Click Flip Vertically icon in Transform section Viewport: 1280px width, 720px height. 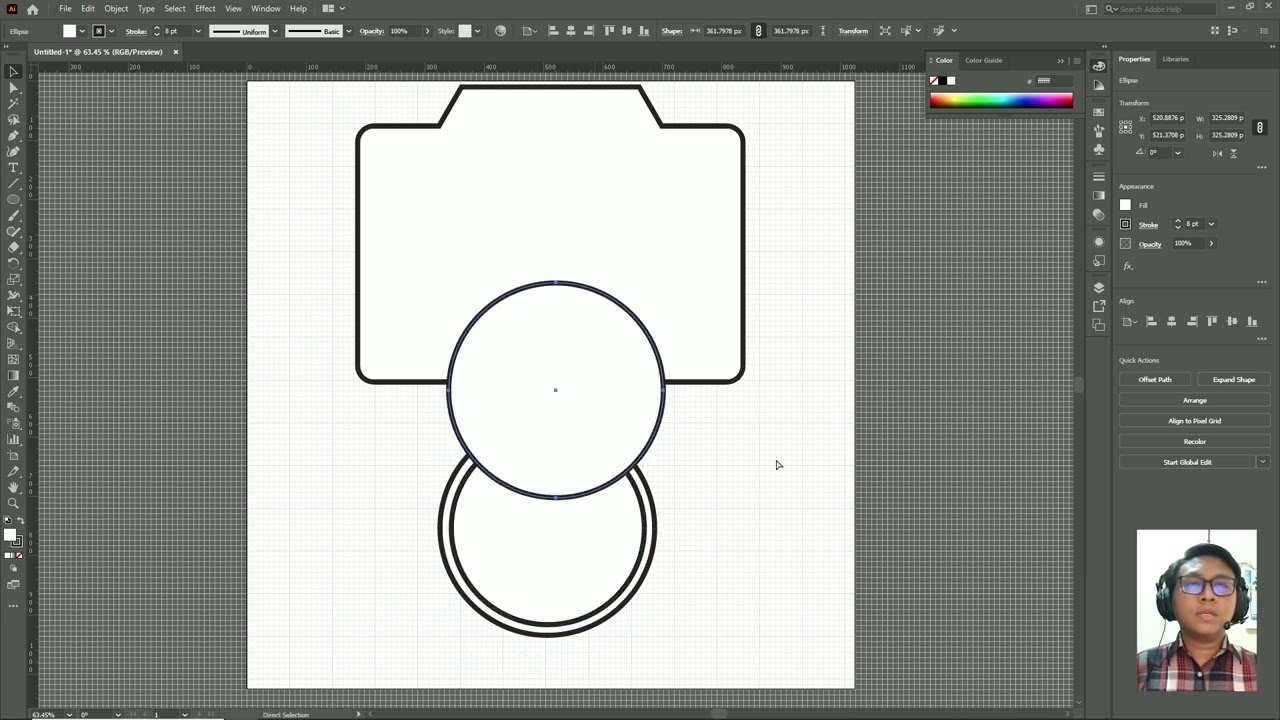pyautogui.click(x=1233, y=153)
